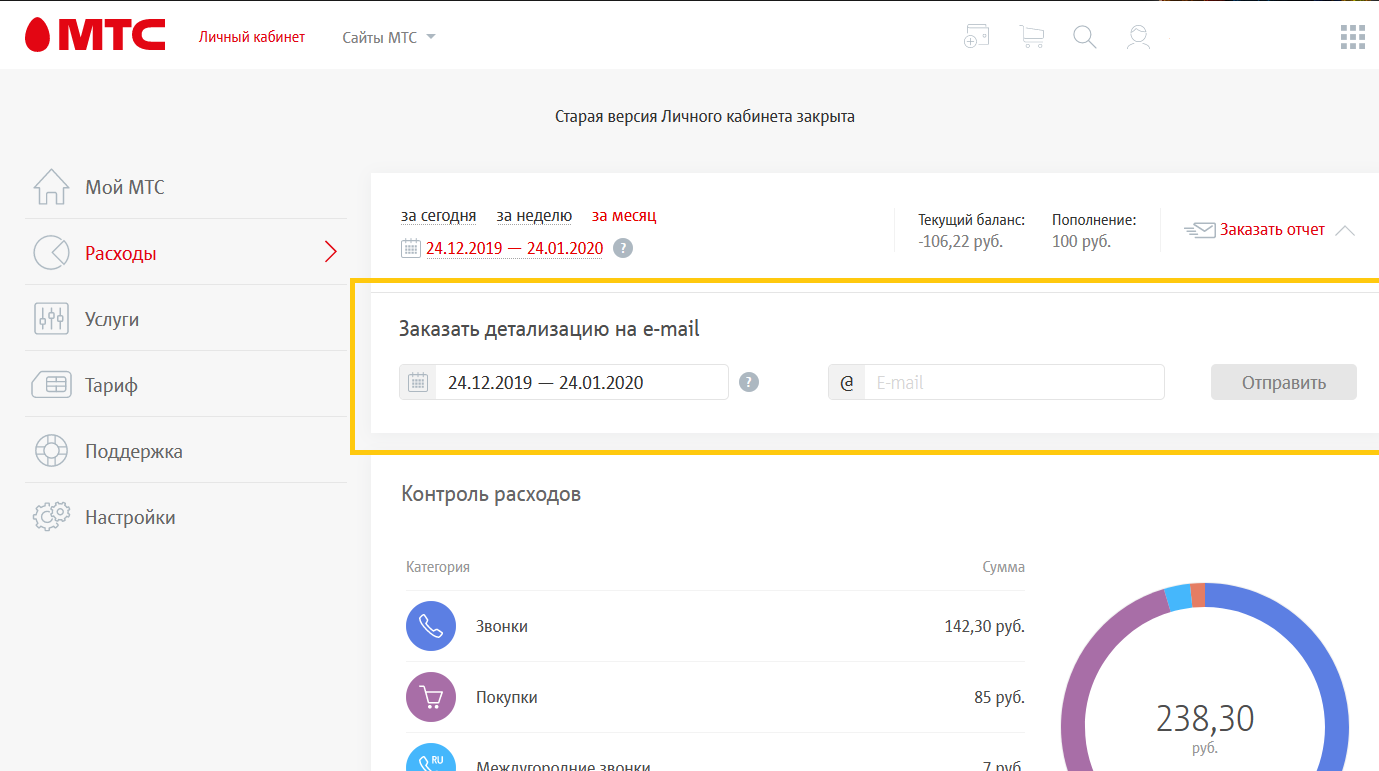Click the 142,30 руб. amount
This screenshot has height=771, width=1379.
984,626
